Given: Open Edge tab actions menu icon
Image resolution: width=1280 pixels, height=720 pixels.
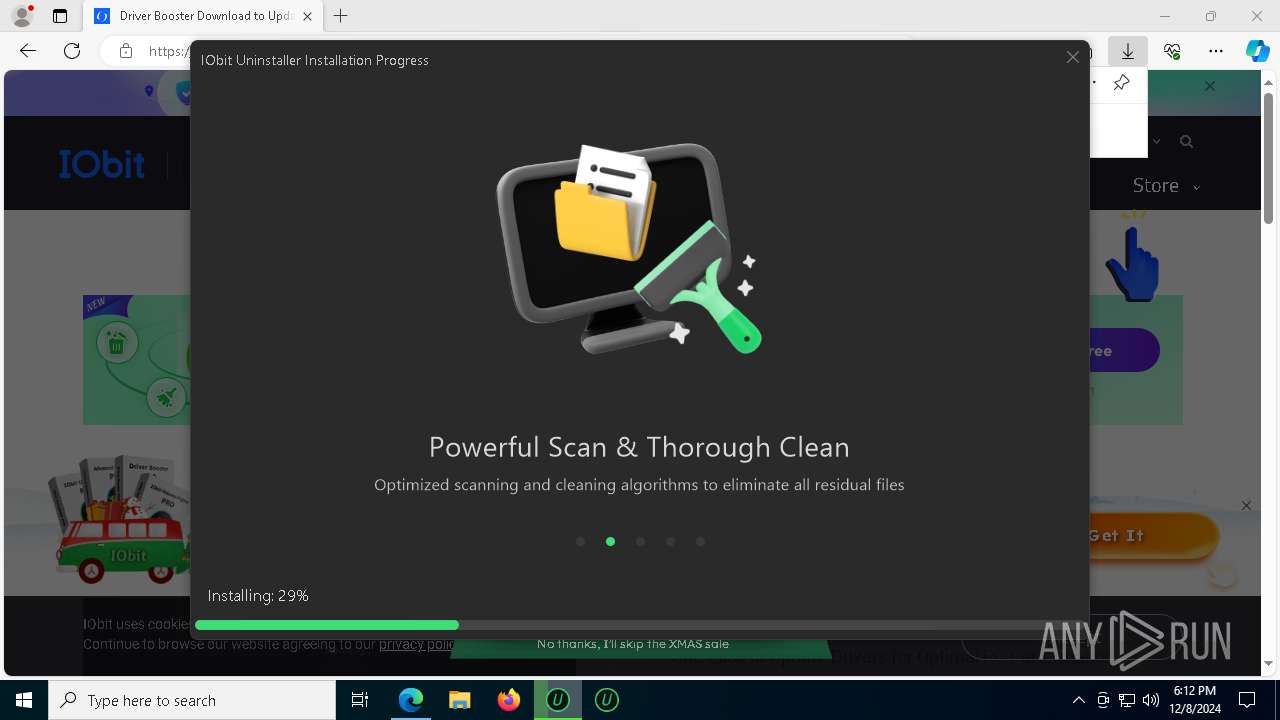Looking at the screenshot, I should 60,16.
